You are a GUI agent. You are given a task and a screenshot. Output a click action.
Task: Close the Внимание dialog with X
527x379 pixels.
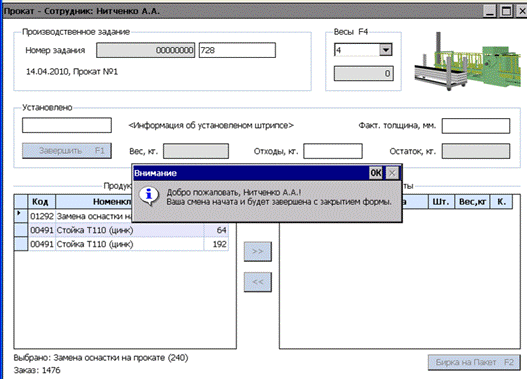[392, 173]
